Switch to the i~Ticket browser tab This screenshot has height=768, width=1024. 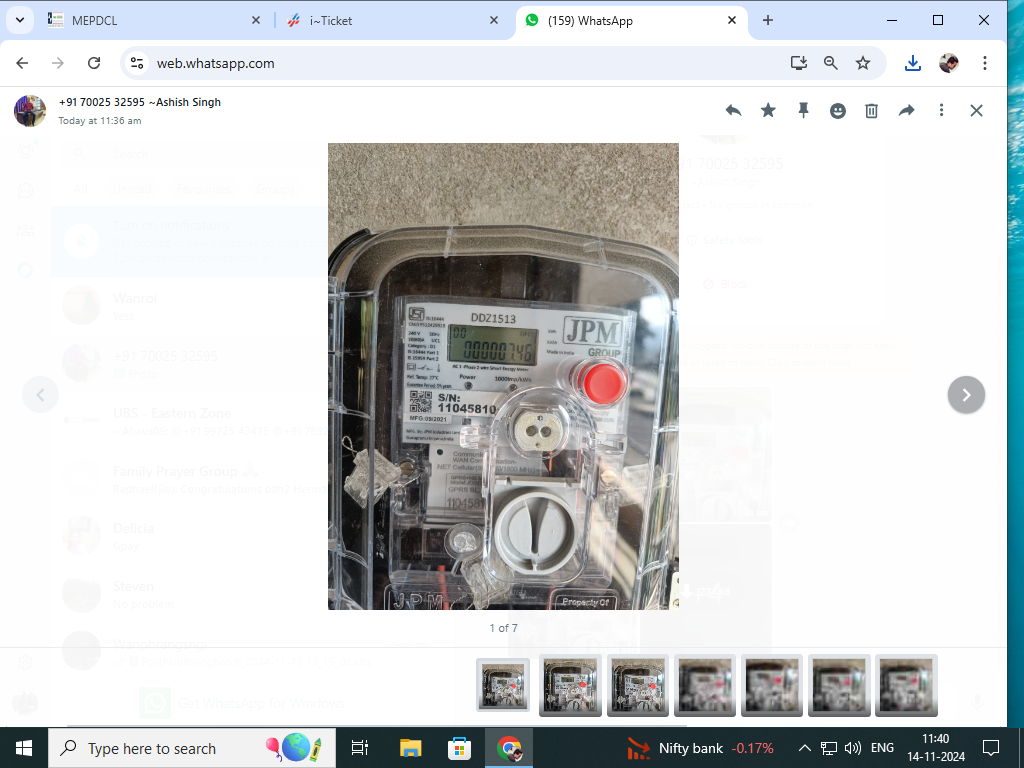coord(392,20)
